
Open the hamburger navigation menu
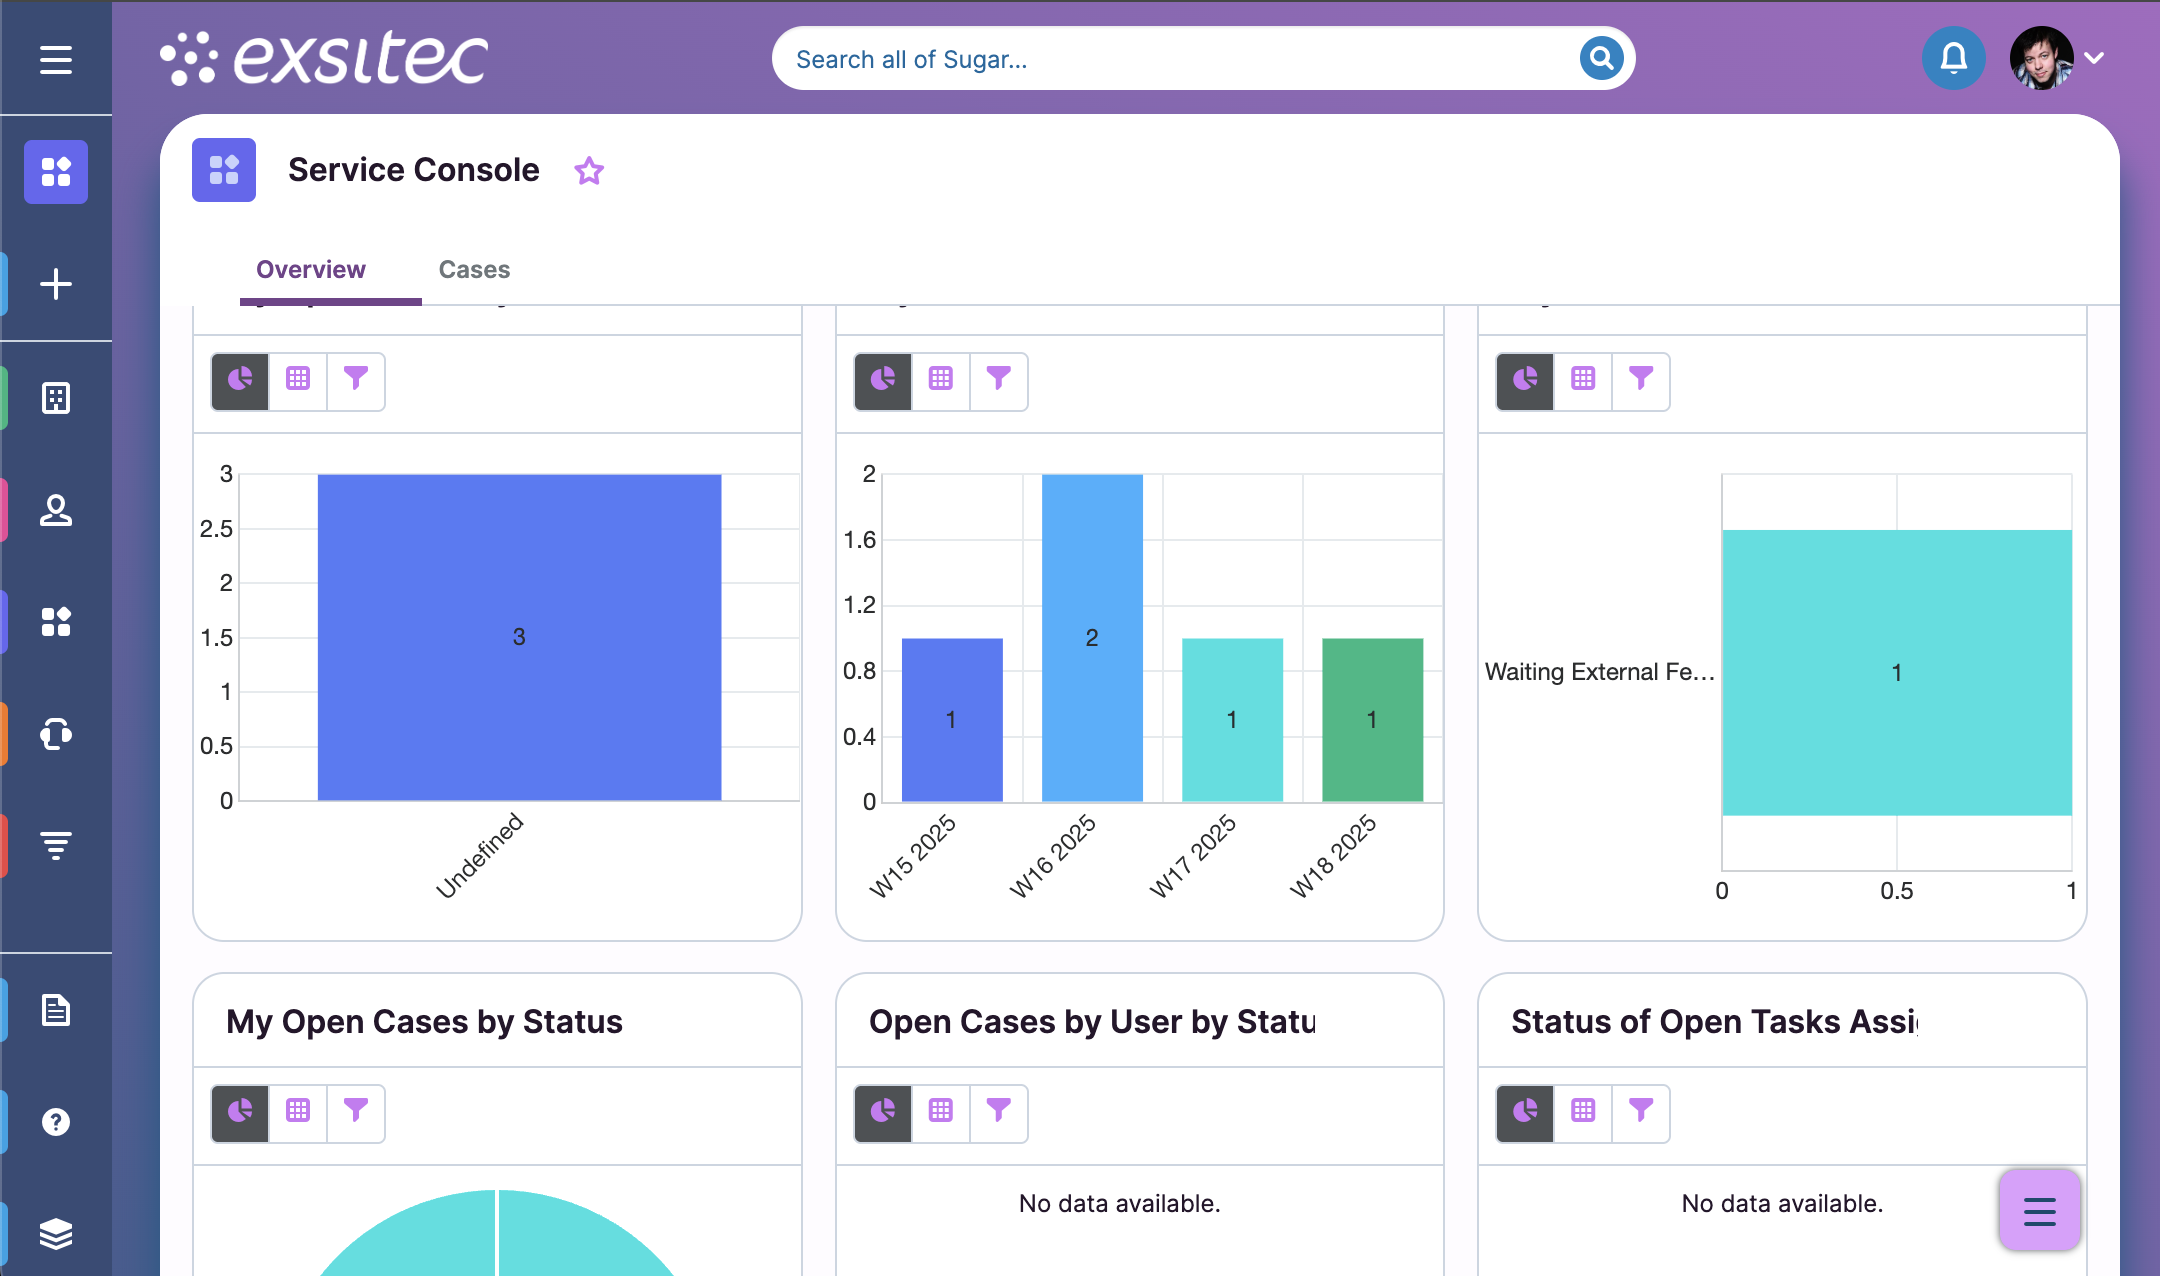[56, 60]
